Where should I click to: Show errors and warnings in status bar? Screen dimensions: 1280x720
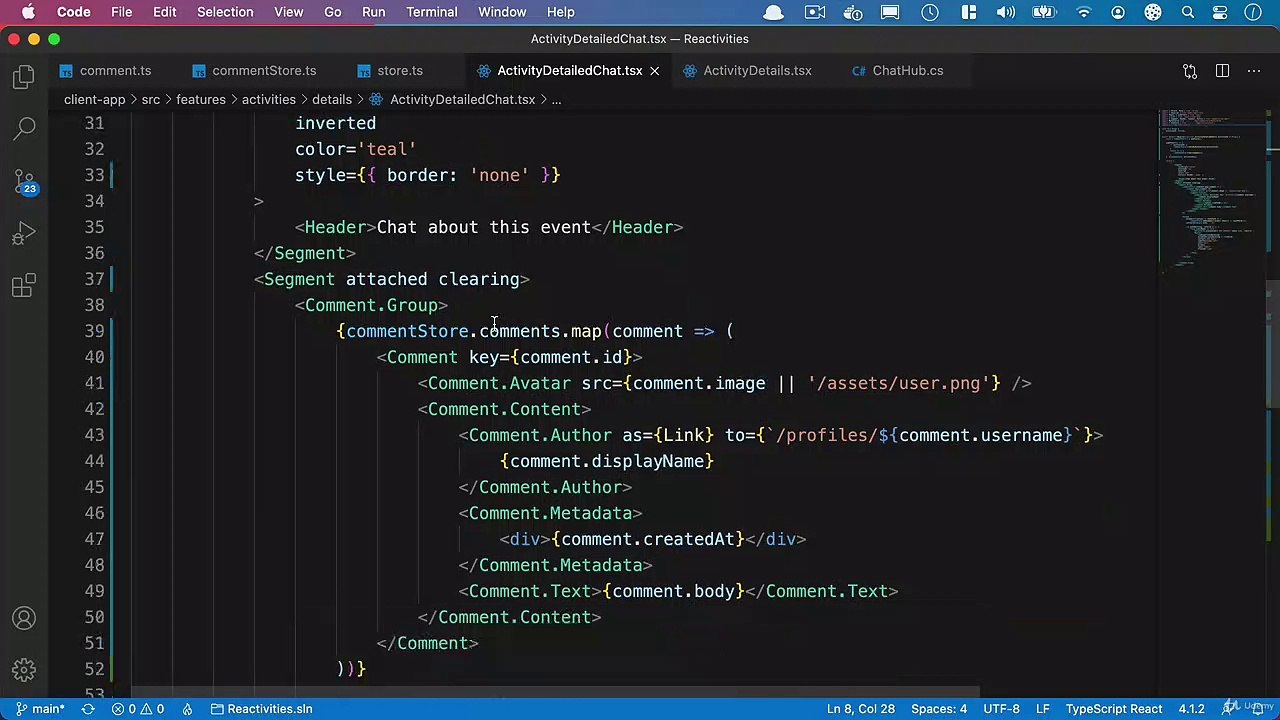coord(138,709)
